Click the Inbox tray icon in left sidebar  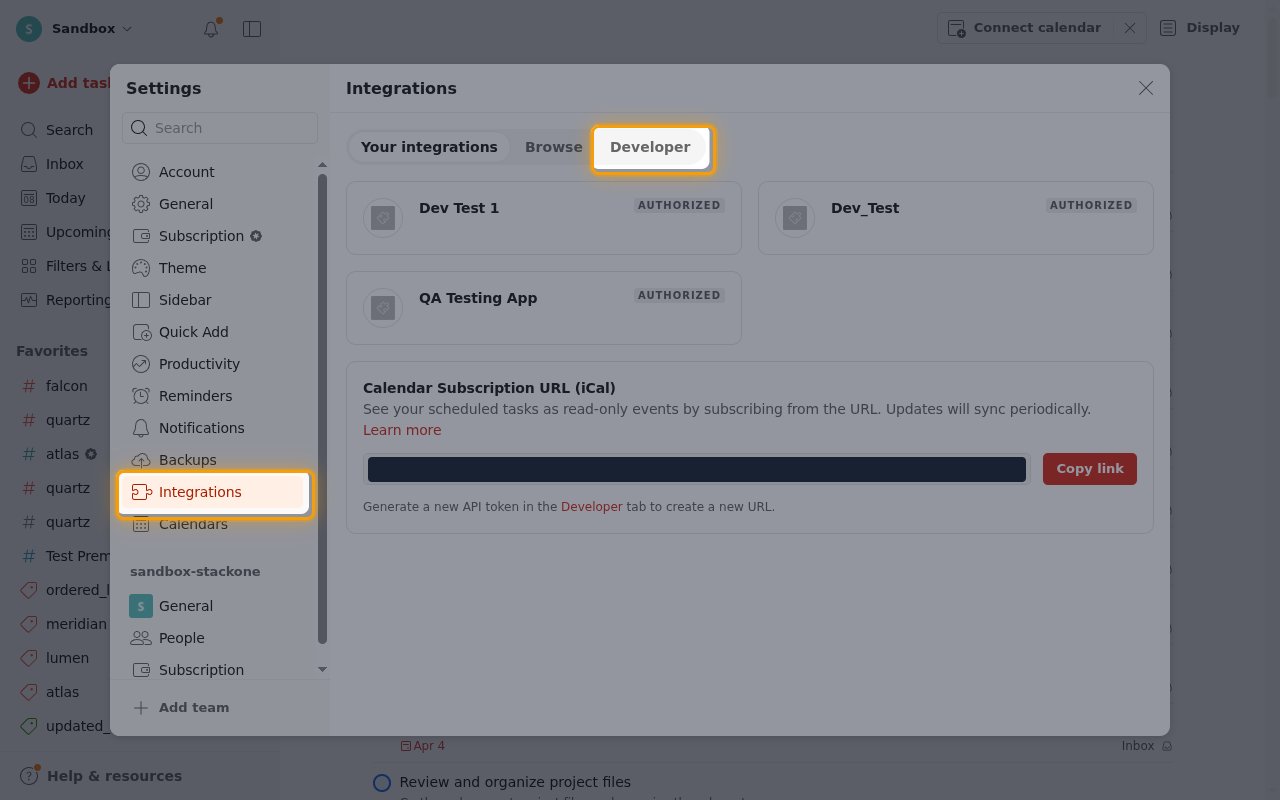click(x=28, y=164)
